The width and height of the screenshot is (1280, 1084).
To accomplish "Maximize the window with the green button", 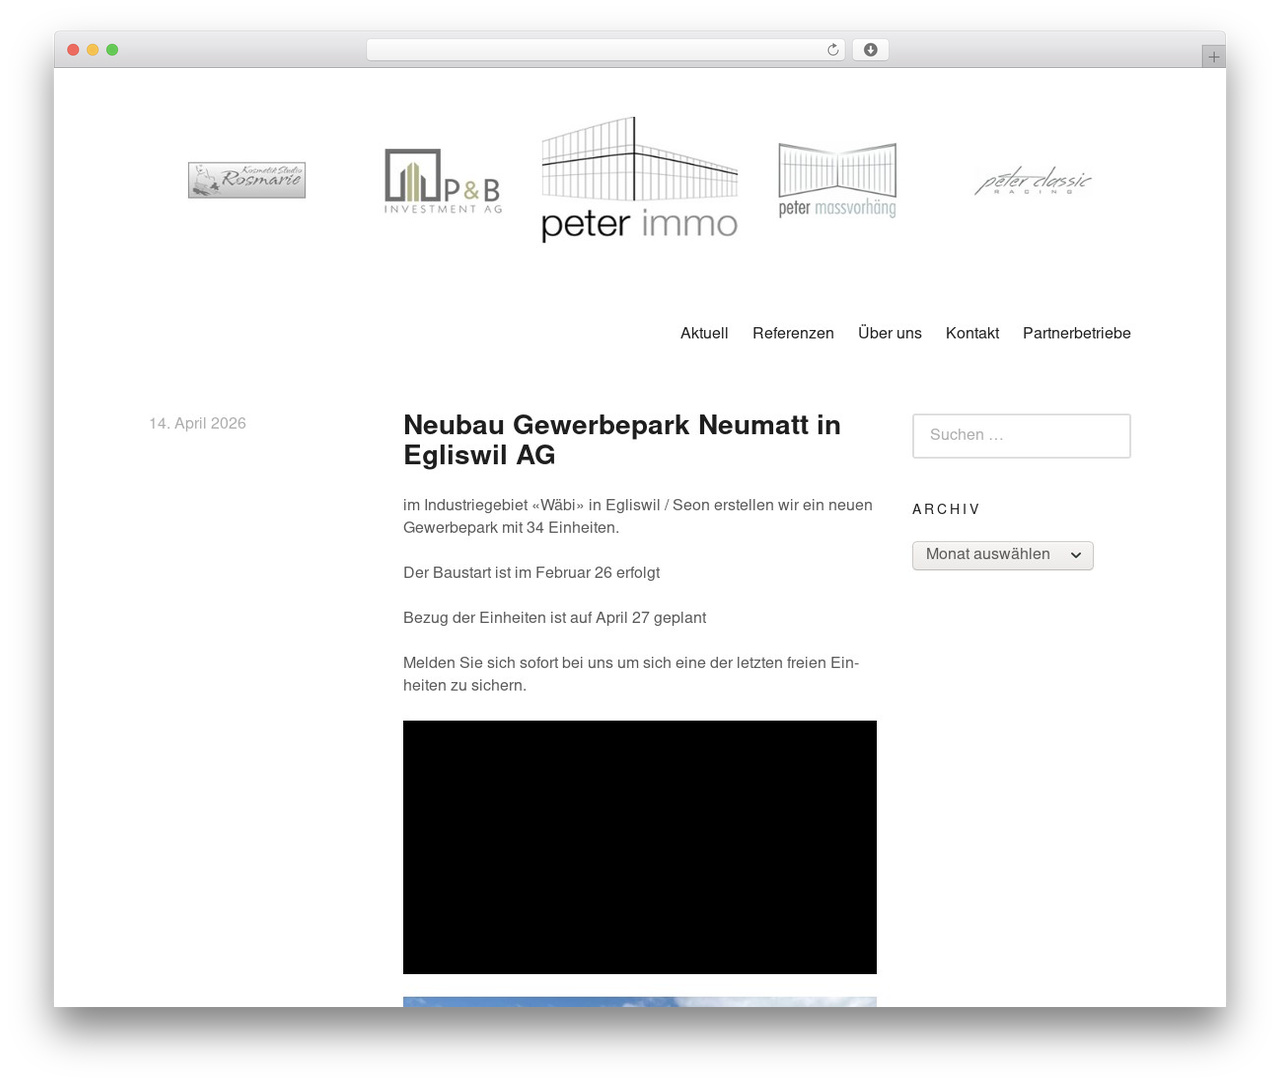I will [x=112, y=50].
